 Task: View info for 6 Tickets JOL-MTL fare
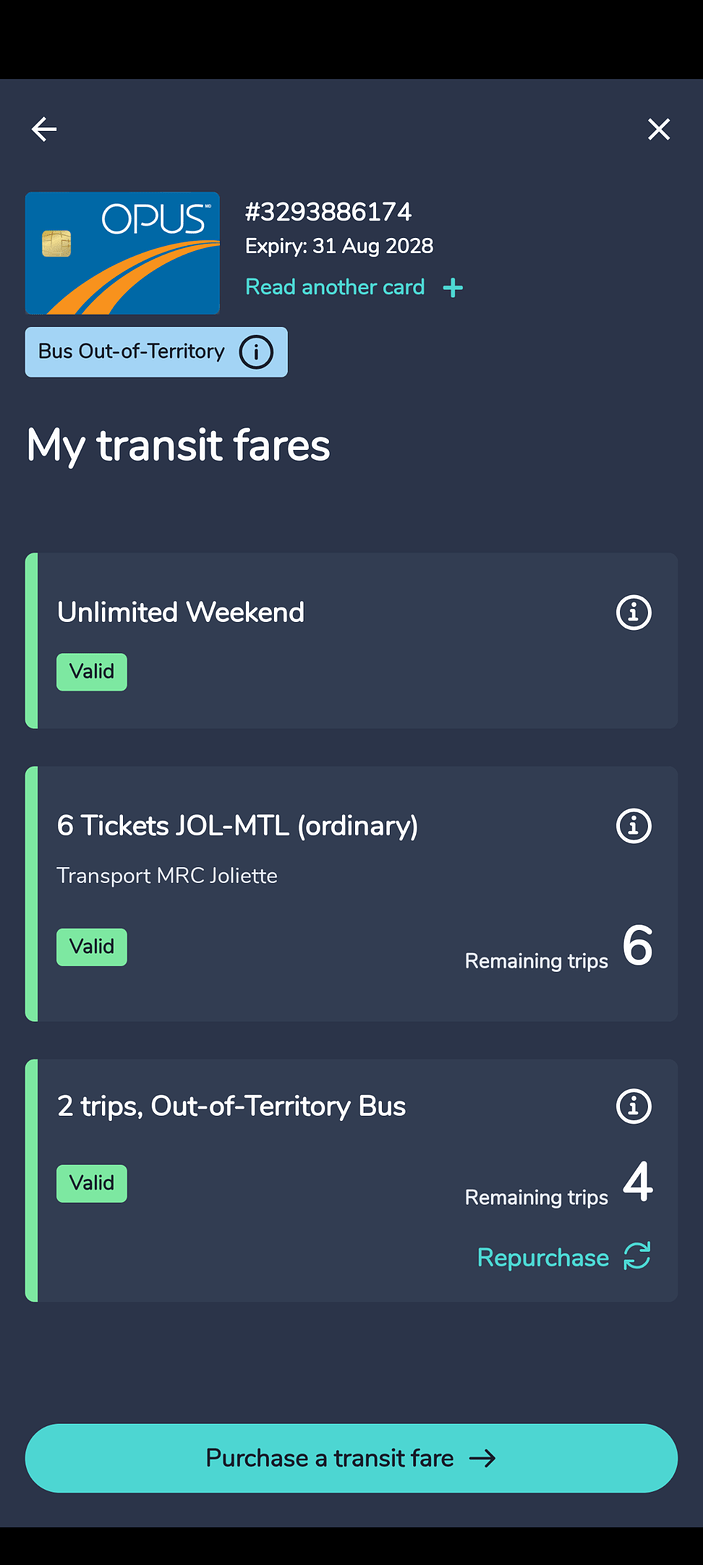633,826
